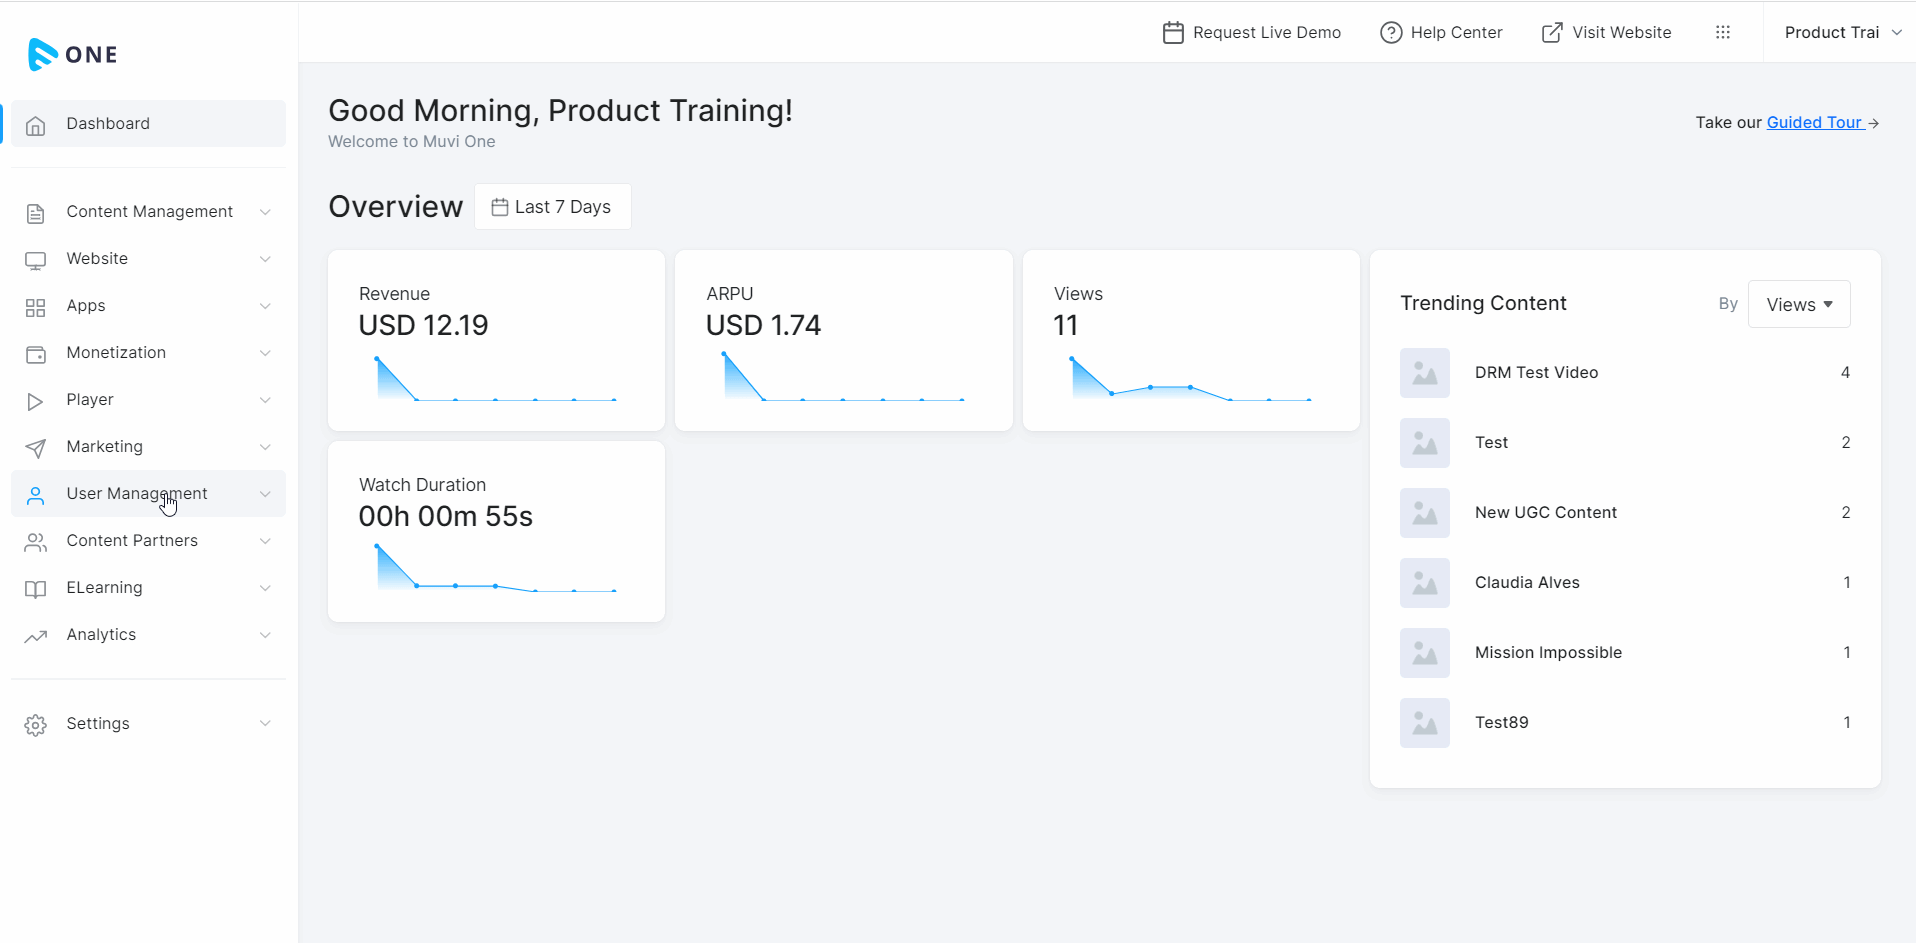Open the Content Management menu
This screenshot has height=943, width=1916.
[148, 211]
